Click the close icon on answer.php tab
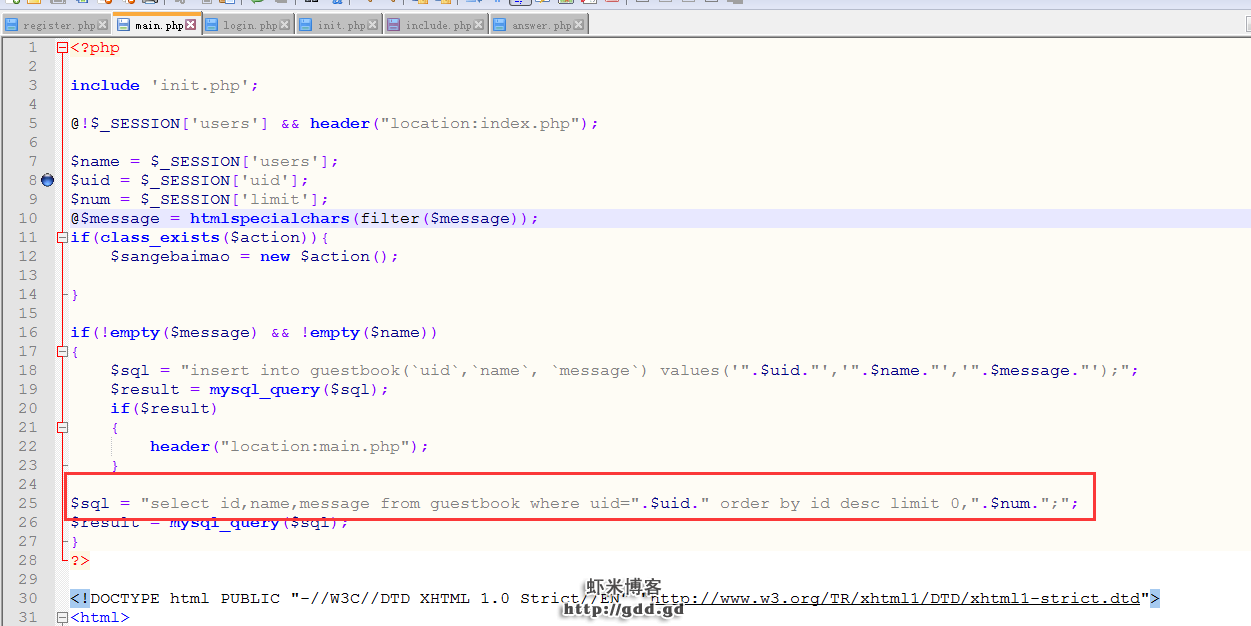 tap(578, 25)
